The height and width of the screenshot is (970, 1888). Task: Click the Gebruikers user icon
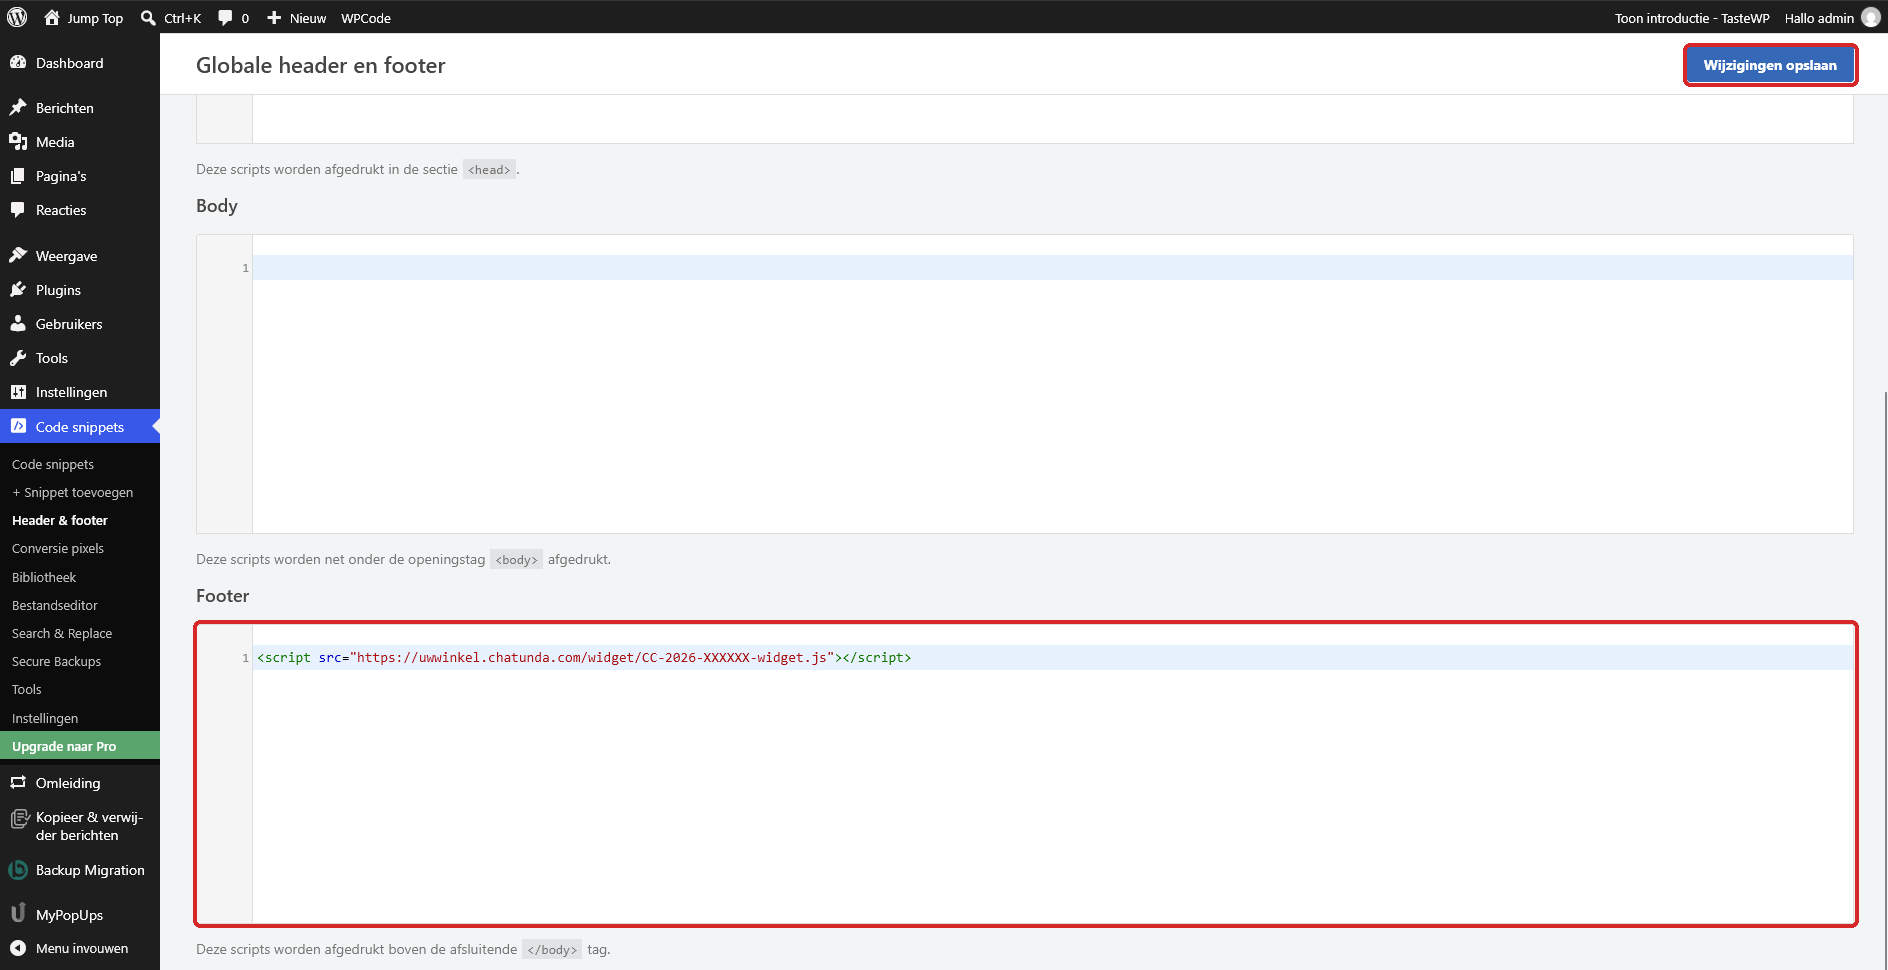tap(18, 323)
